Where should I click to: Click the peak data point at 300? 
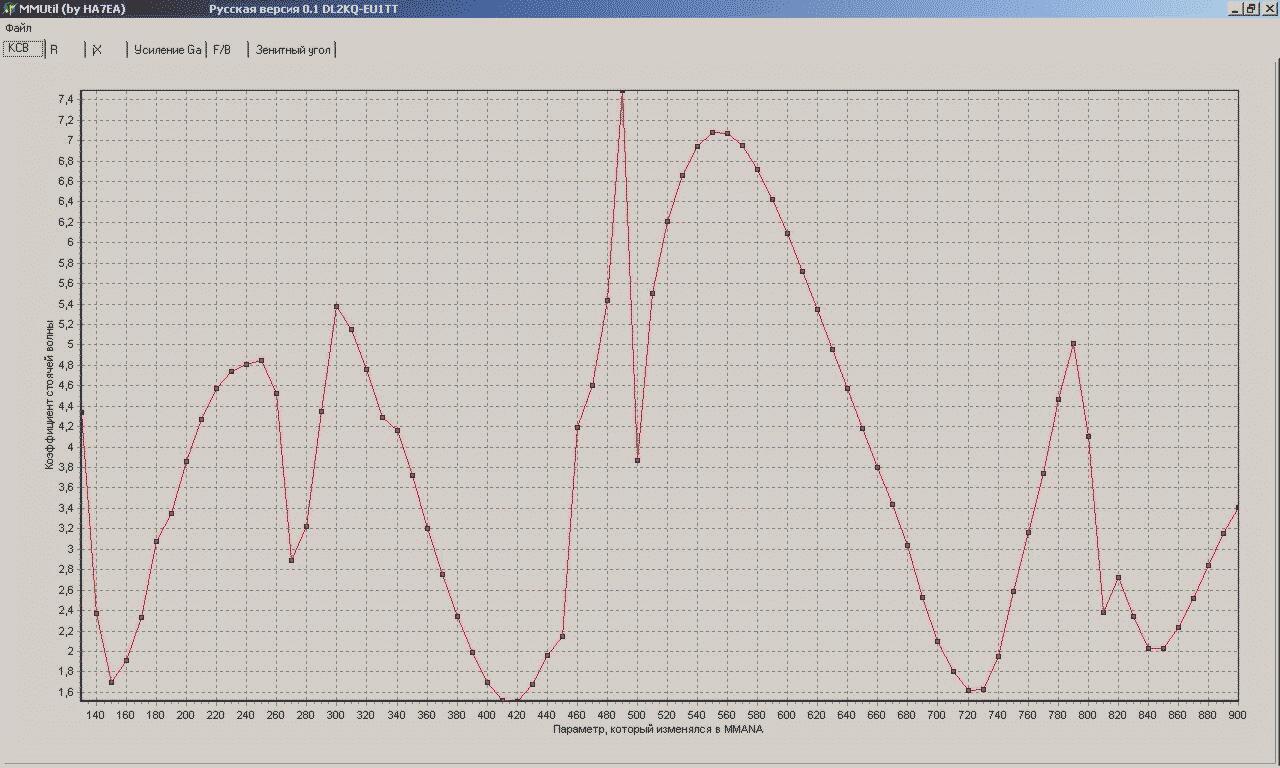336,306
